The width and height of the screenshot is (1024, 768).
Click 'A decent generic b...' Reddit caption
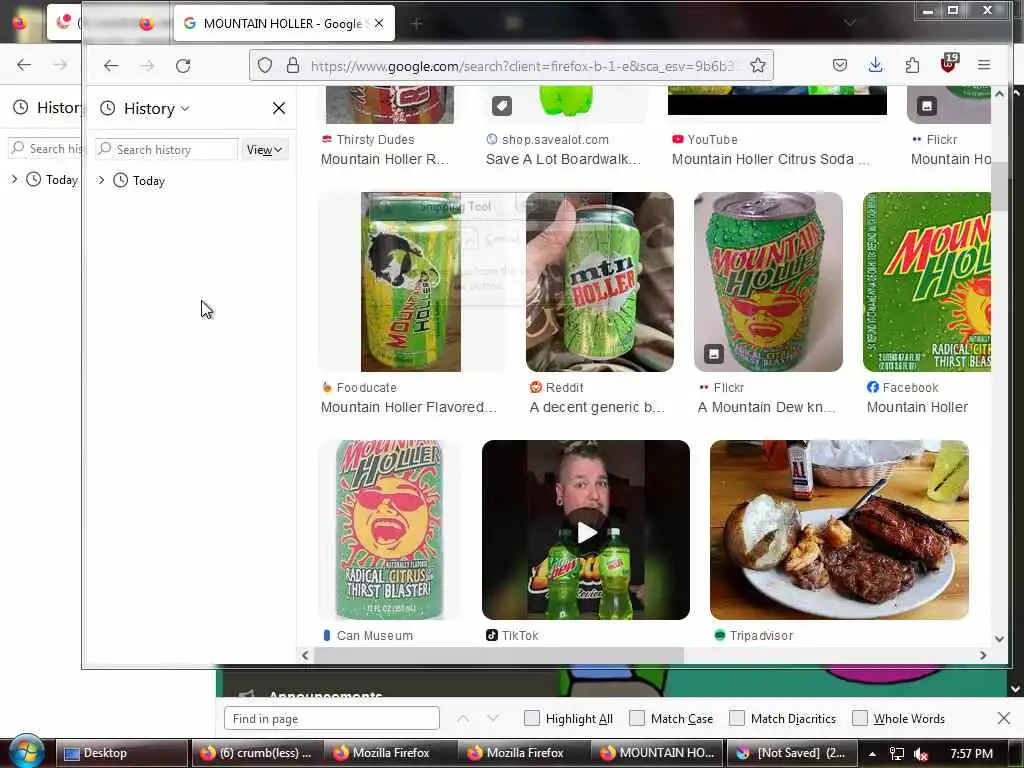[x=597, y=408]
